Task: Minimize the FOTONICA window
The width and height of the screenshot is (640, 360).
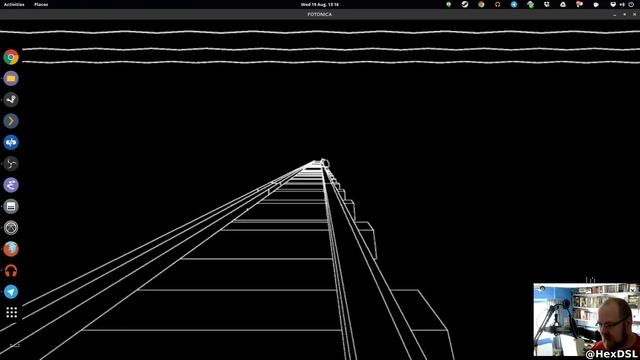Action: point(615,14)
